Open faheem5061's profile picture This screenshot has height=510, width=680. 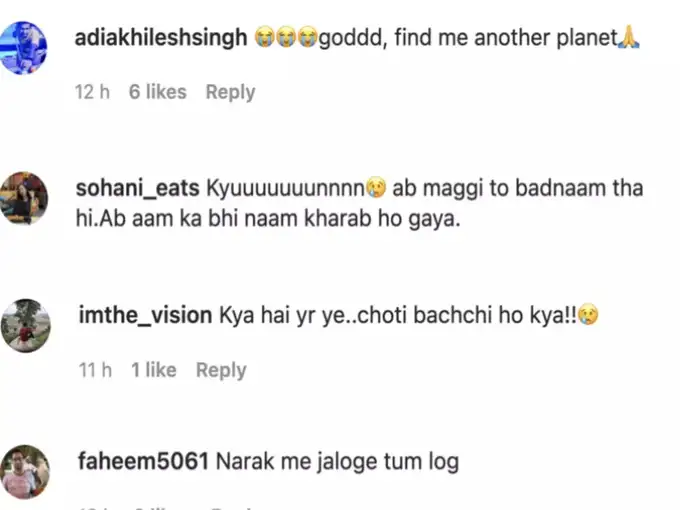[x=24, y=471]
